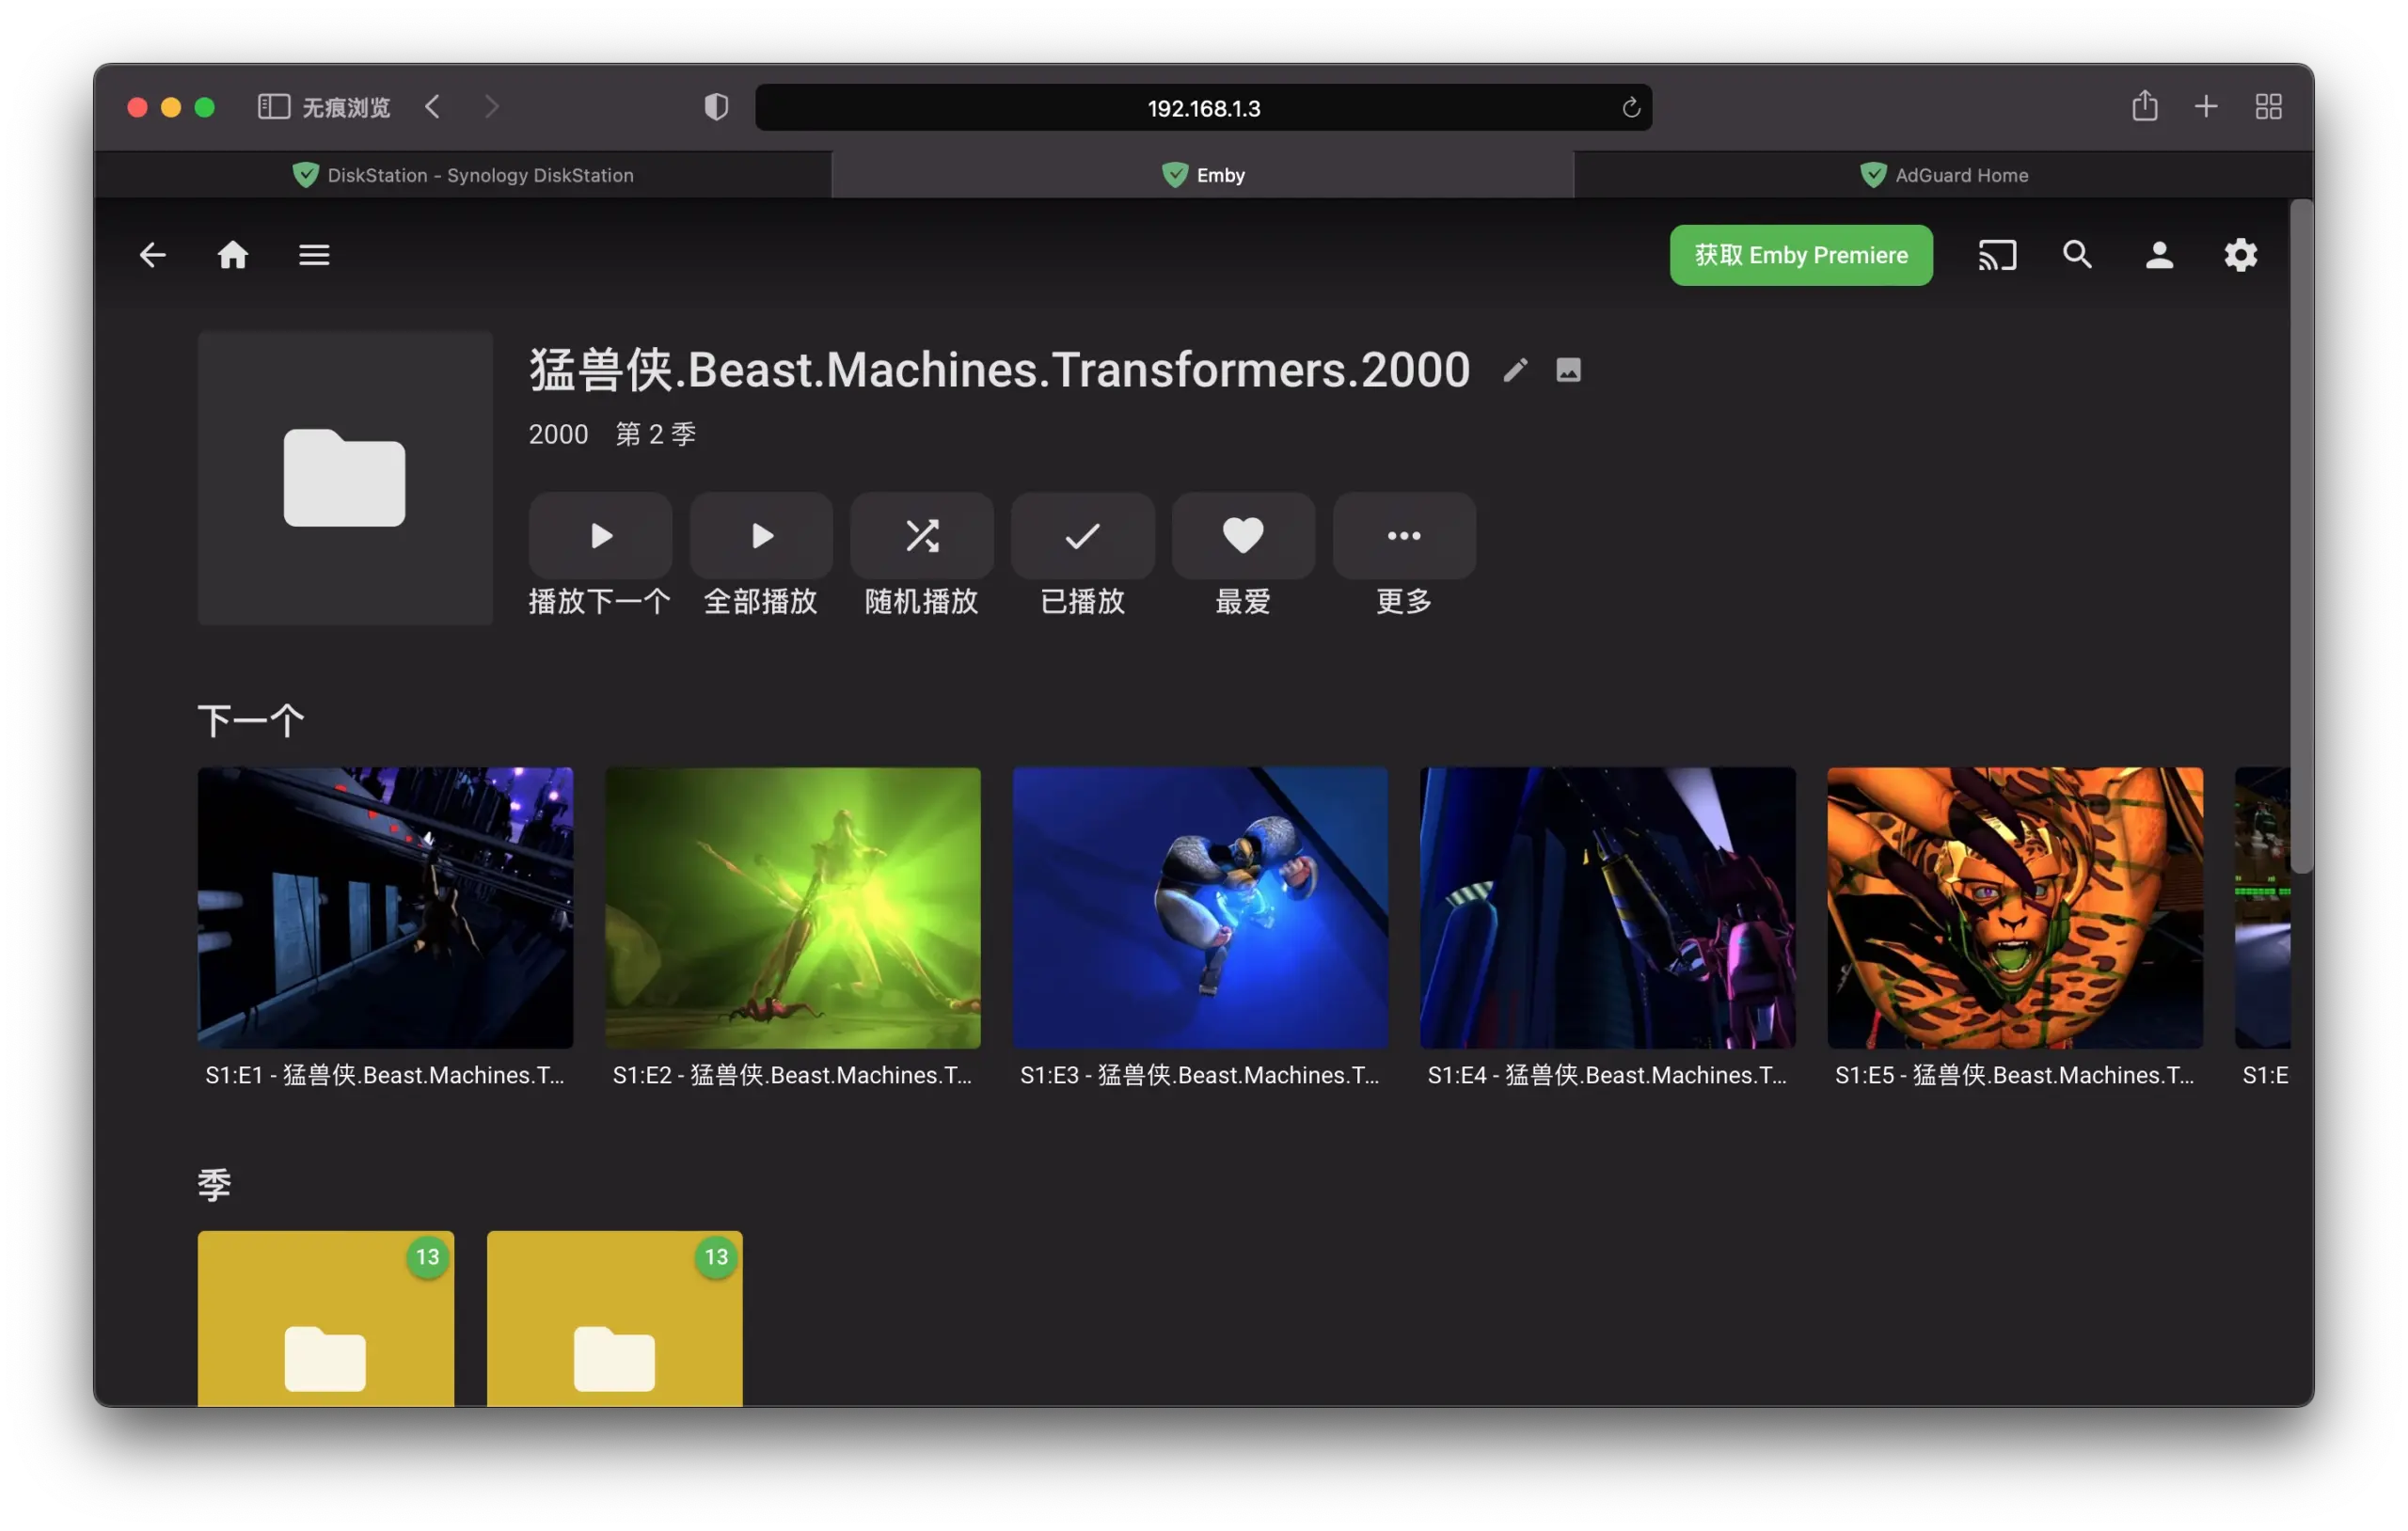Toggle the Safari sidebar icon
The width and height of the screenshot is (2408, 1531).
pyautogui.click(x=273, y=107)
